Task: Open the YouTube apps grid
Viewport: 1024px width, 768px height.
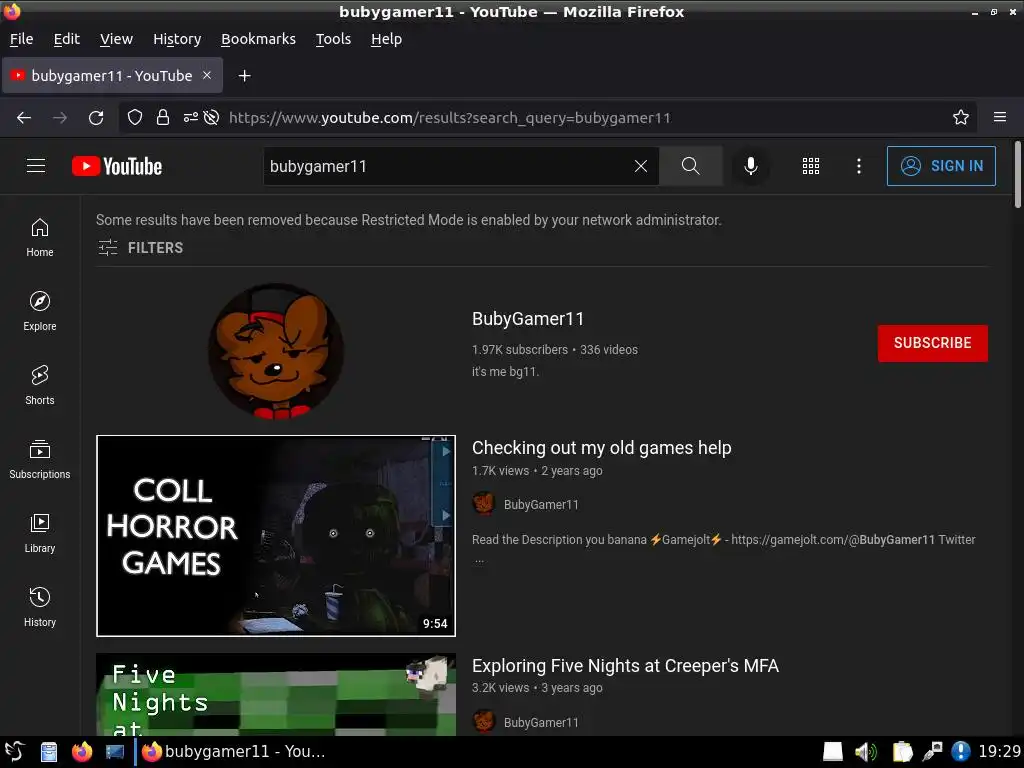Action: [810, 166]
